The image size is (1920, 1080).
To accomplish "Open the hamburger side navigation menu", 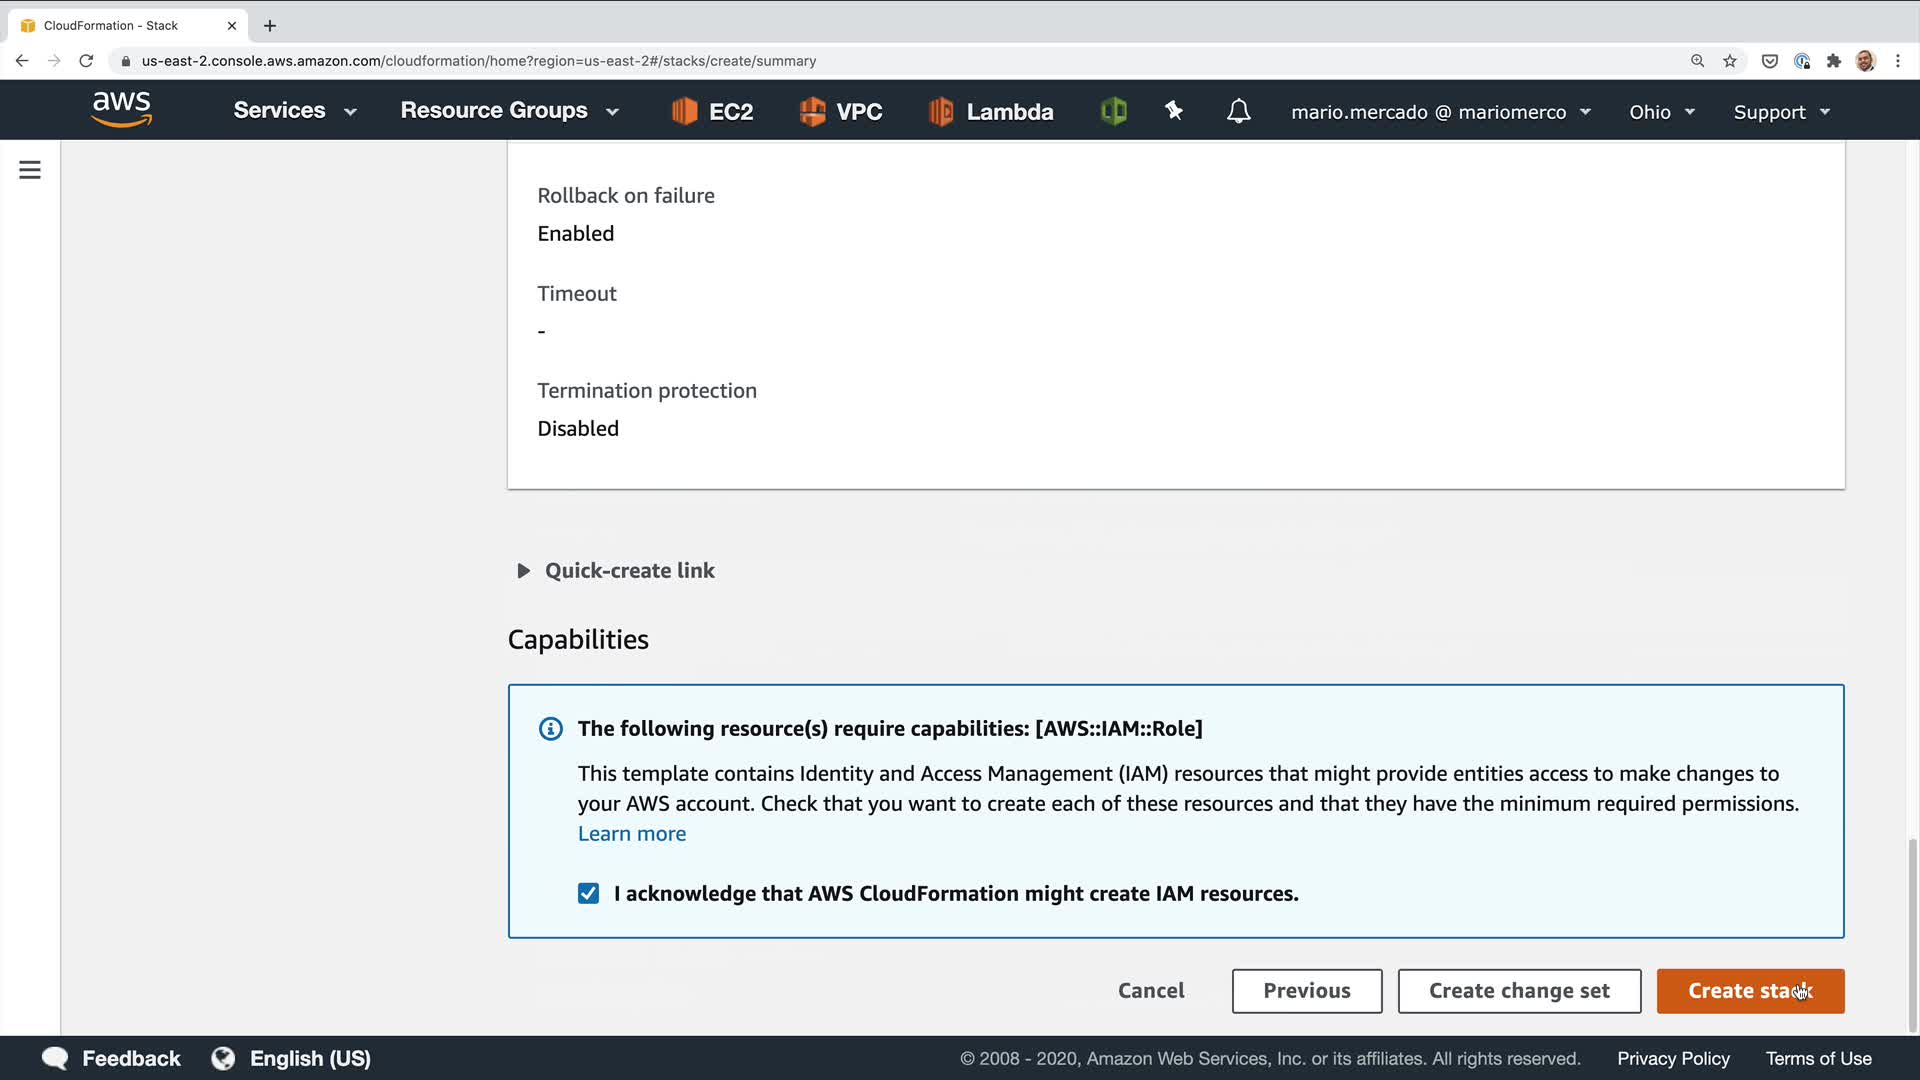I will click(x=30, y=170).
